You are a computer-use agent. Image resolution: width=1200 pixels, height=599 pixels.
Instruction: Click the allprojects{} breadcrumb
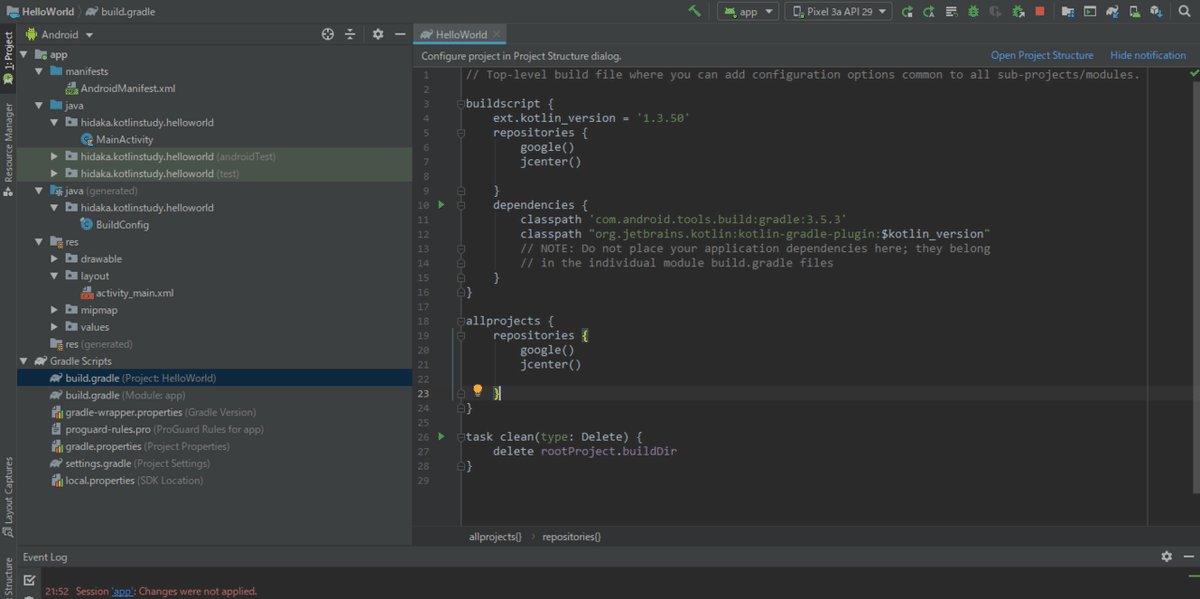495,537
